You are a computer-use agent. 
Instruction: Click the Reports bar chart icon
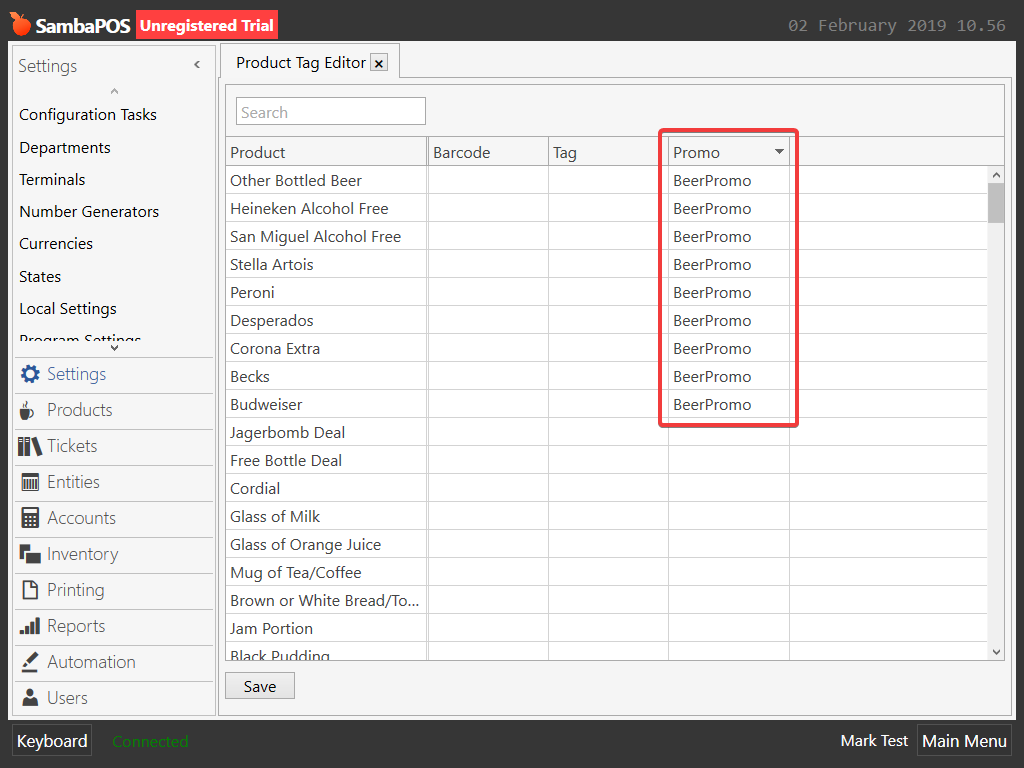click(x=30, y=626)
